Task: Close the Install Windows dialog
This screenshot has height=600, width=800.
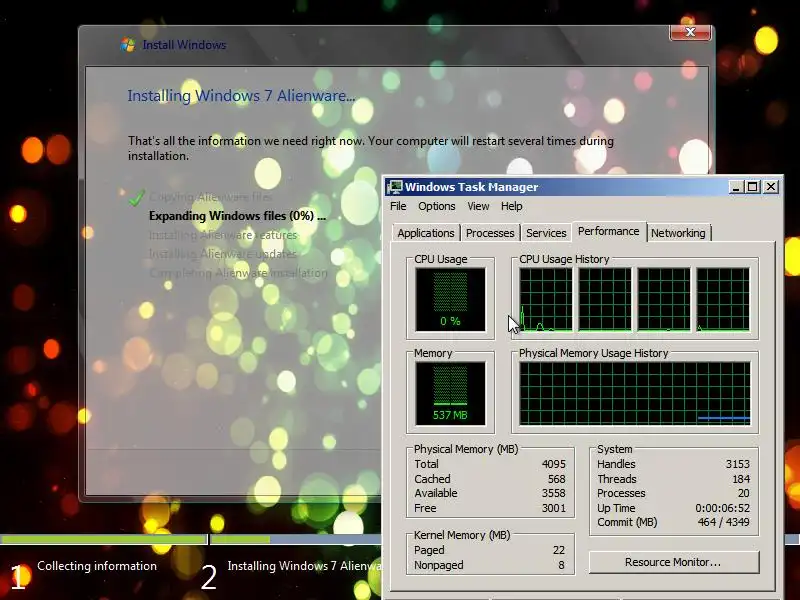Action: click(x=690, y=32)
